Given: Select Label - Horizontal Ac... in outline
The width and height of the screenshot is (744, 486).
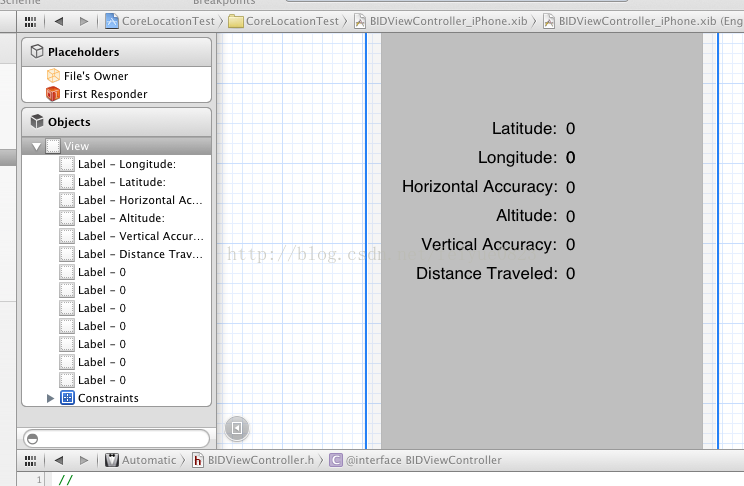Looking at the screenshot, I should tap(140, 200).
